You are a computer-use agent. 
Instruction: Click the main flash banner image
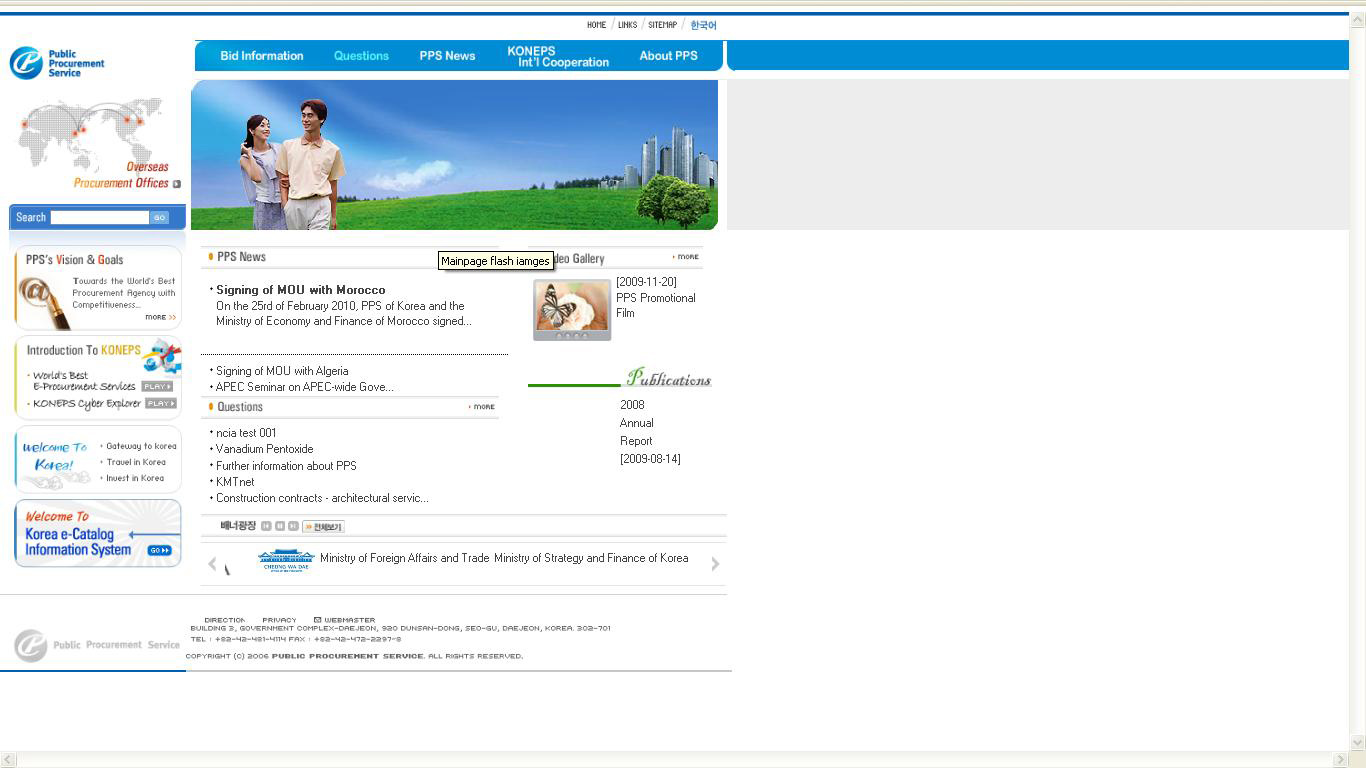pos(454,155)
